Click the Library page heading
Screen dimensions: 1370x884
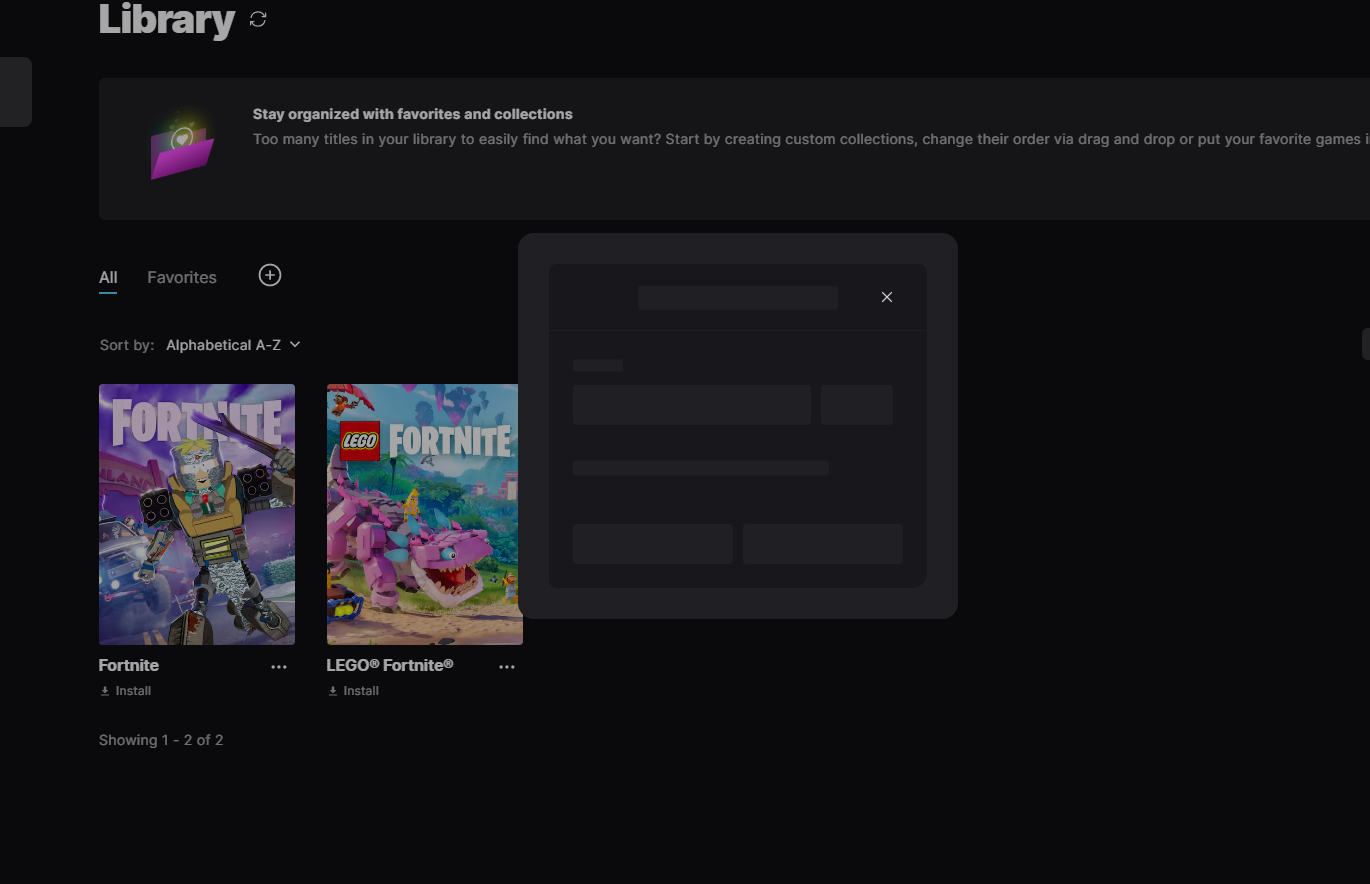click(167, 19)
